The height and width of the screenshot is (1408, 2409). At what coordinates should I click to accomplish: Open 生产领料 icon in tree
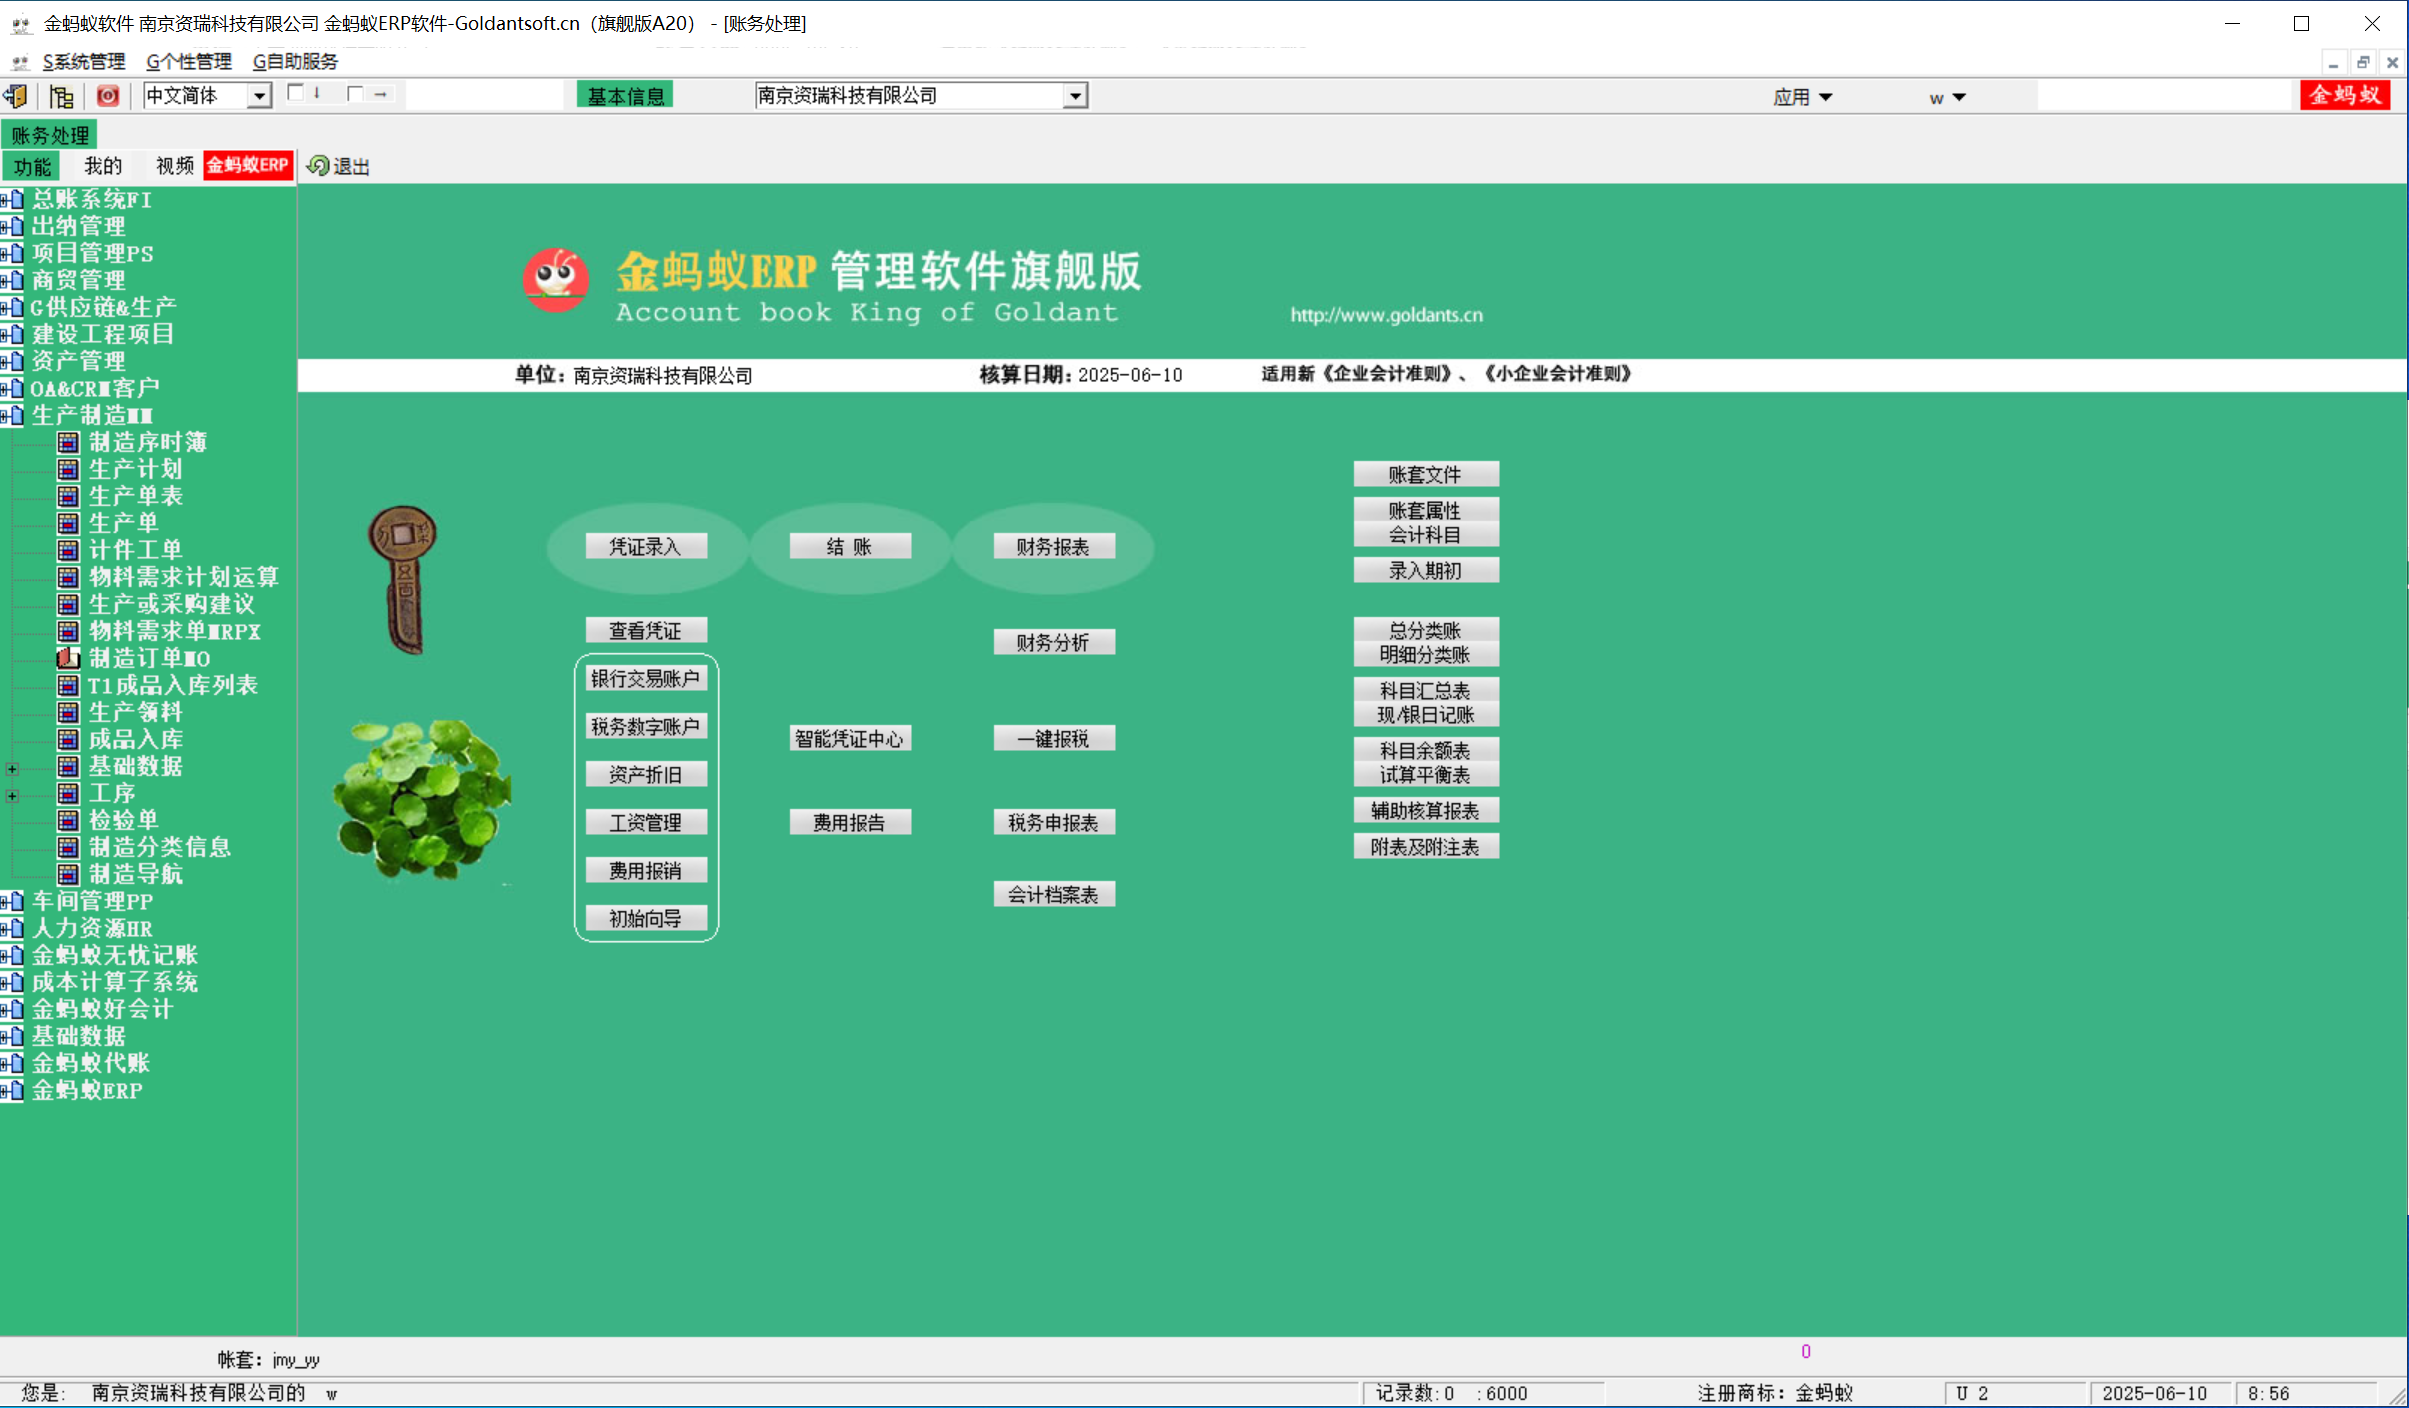(68, 712)
